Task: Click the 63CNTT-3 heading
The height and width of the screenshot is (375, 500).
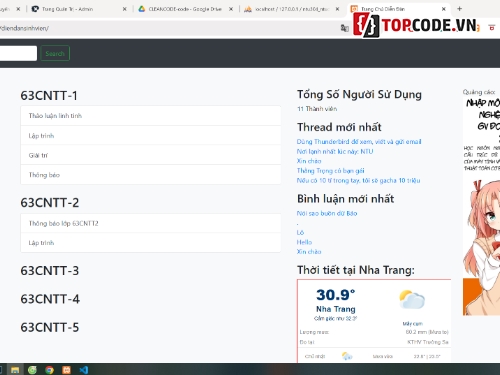Action: coord(50,271)
